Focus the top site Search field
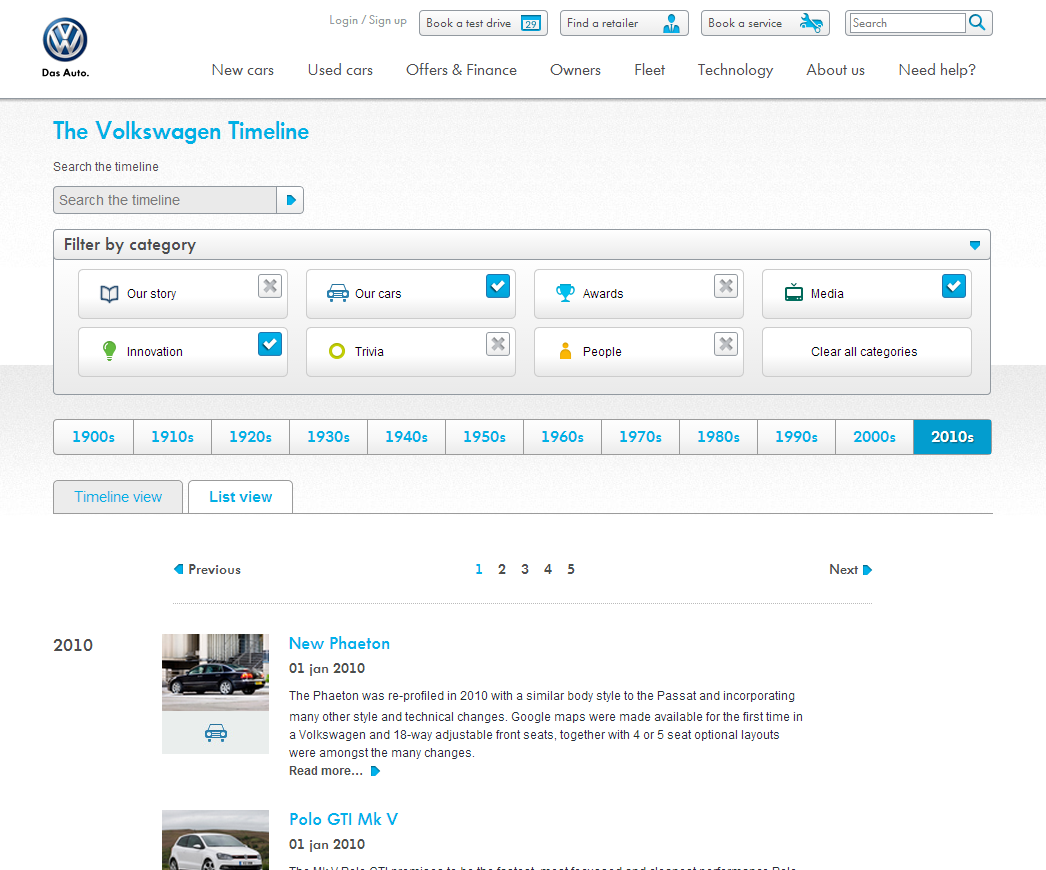Screen dimensions: 1046x870 point(907,23)
